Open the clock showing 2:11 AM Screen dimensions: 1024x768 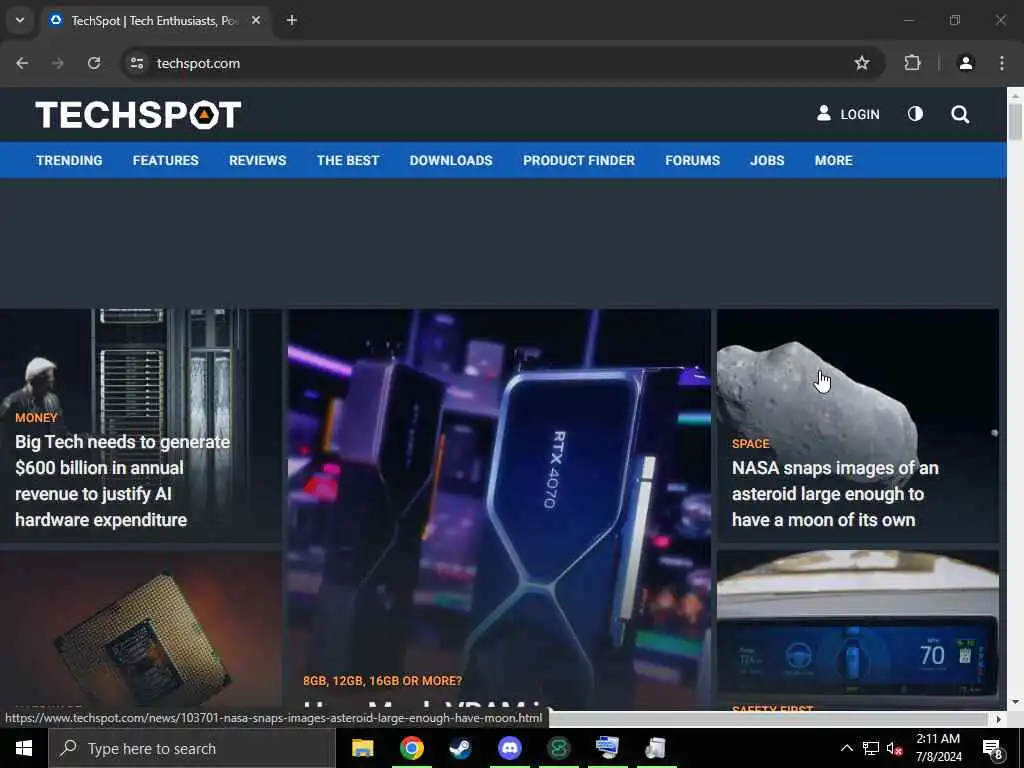(x=938, y=748)
